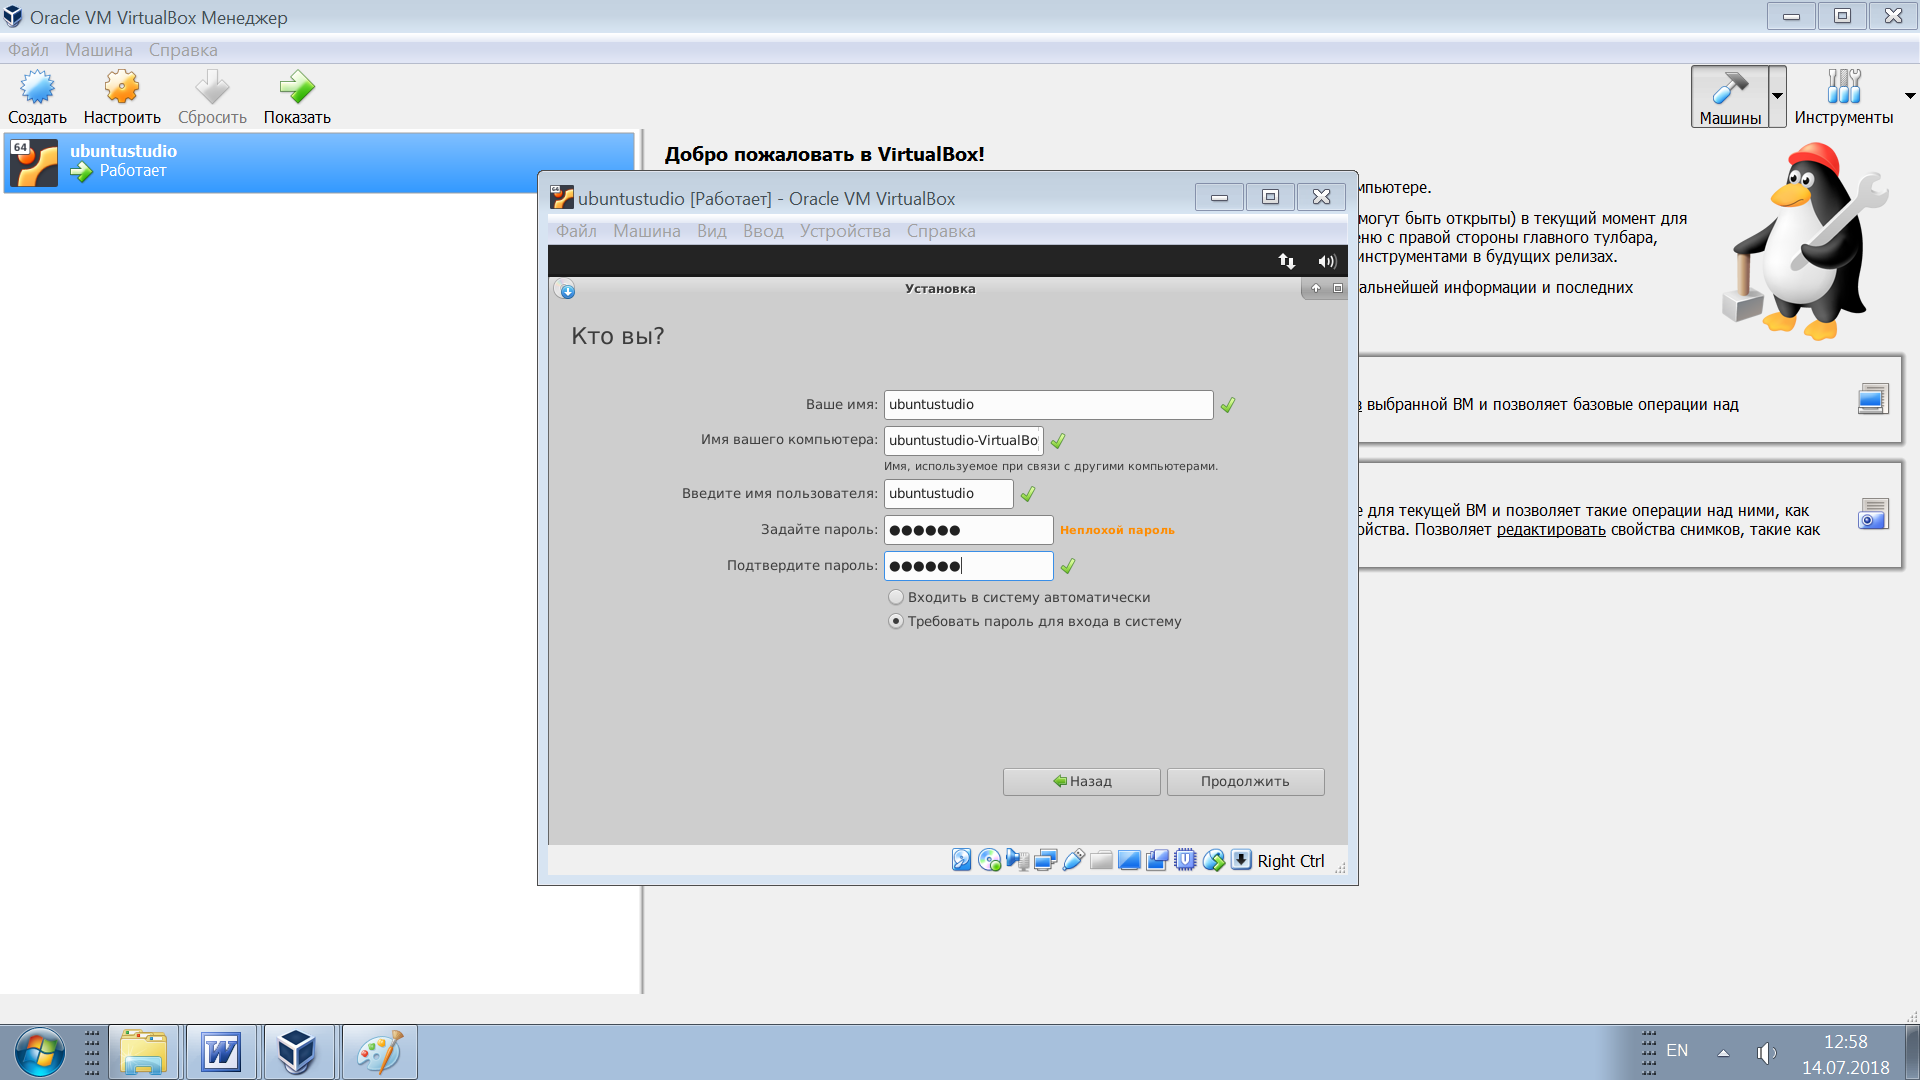
Task: Open File Explorer from the taskbar
Action: [x=143, y=1052]
